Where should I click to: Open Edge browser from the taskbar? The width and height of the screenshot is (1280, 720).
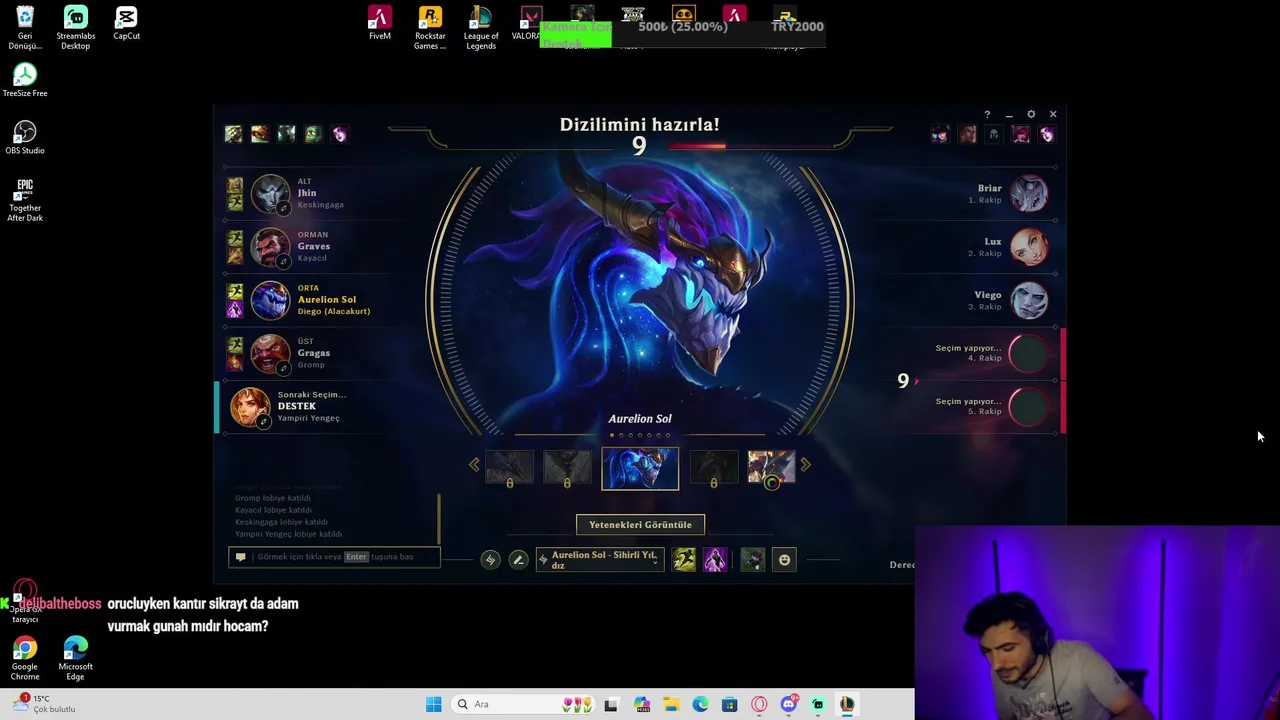pyautogui.click(x=700, y=704)
